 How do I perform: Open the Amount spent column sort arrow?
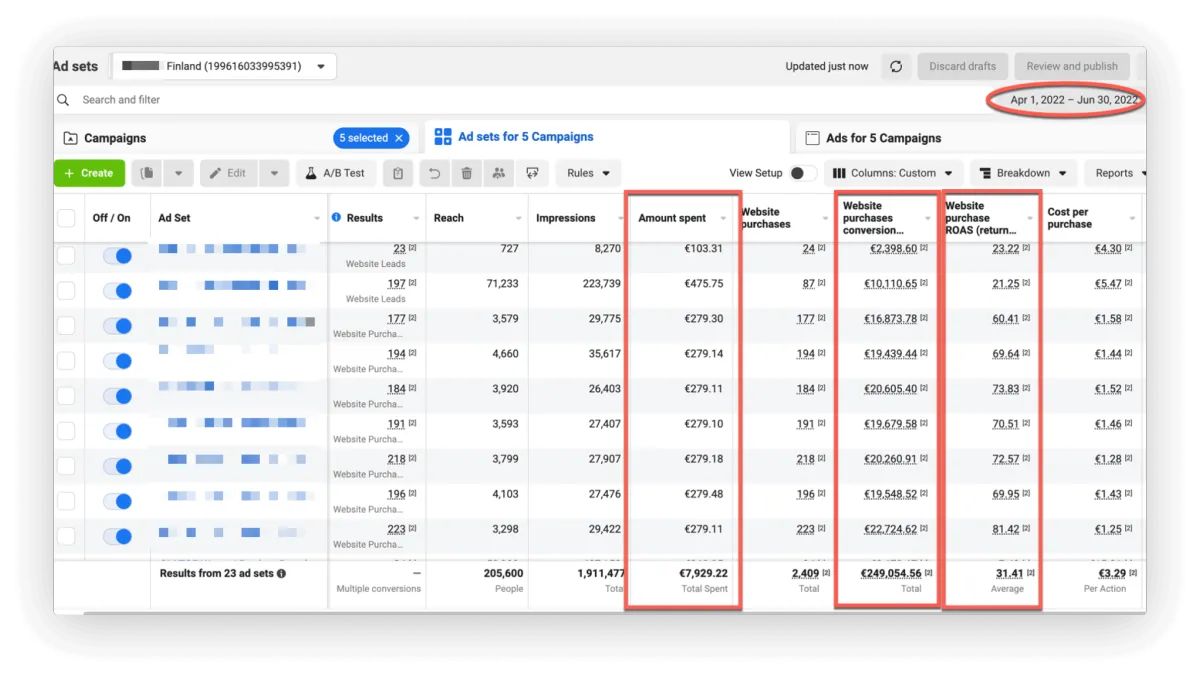coord(723,218)
